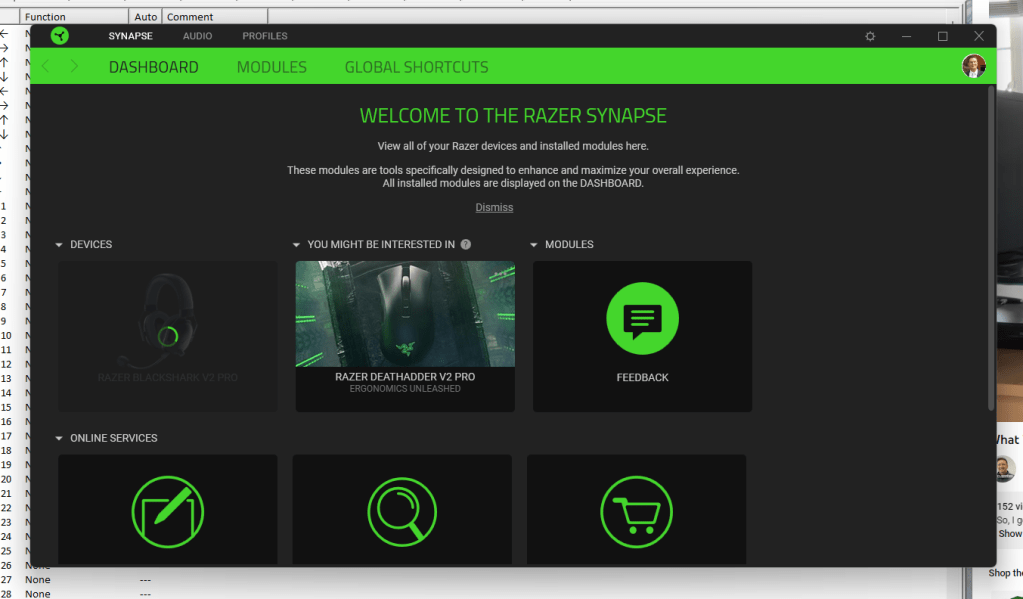Close the Razer Synapse window
The image size is (1023, 599).
(x=979, y=37)
